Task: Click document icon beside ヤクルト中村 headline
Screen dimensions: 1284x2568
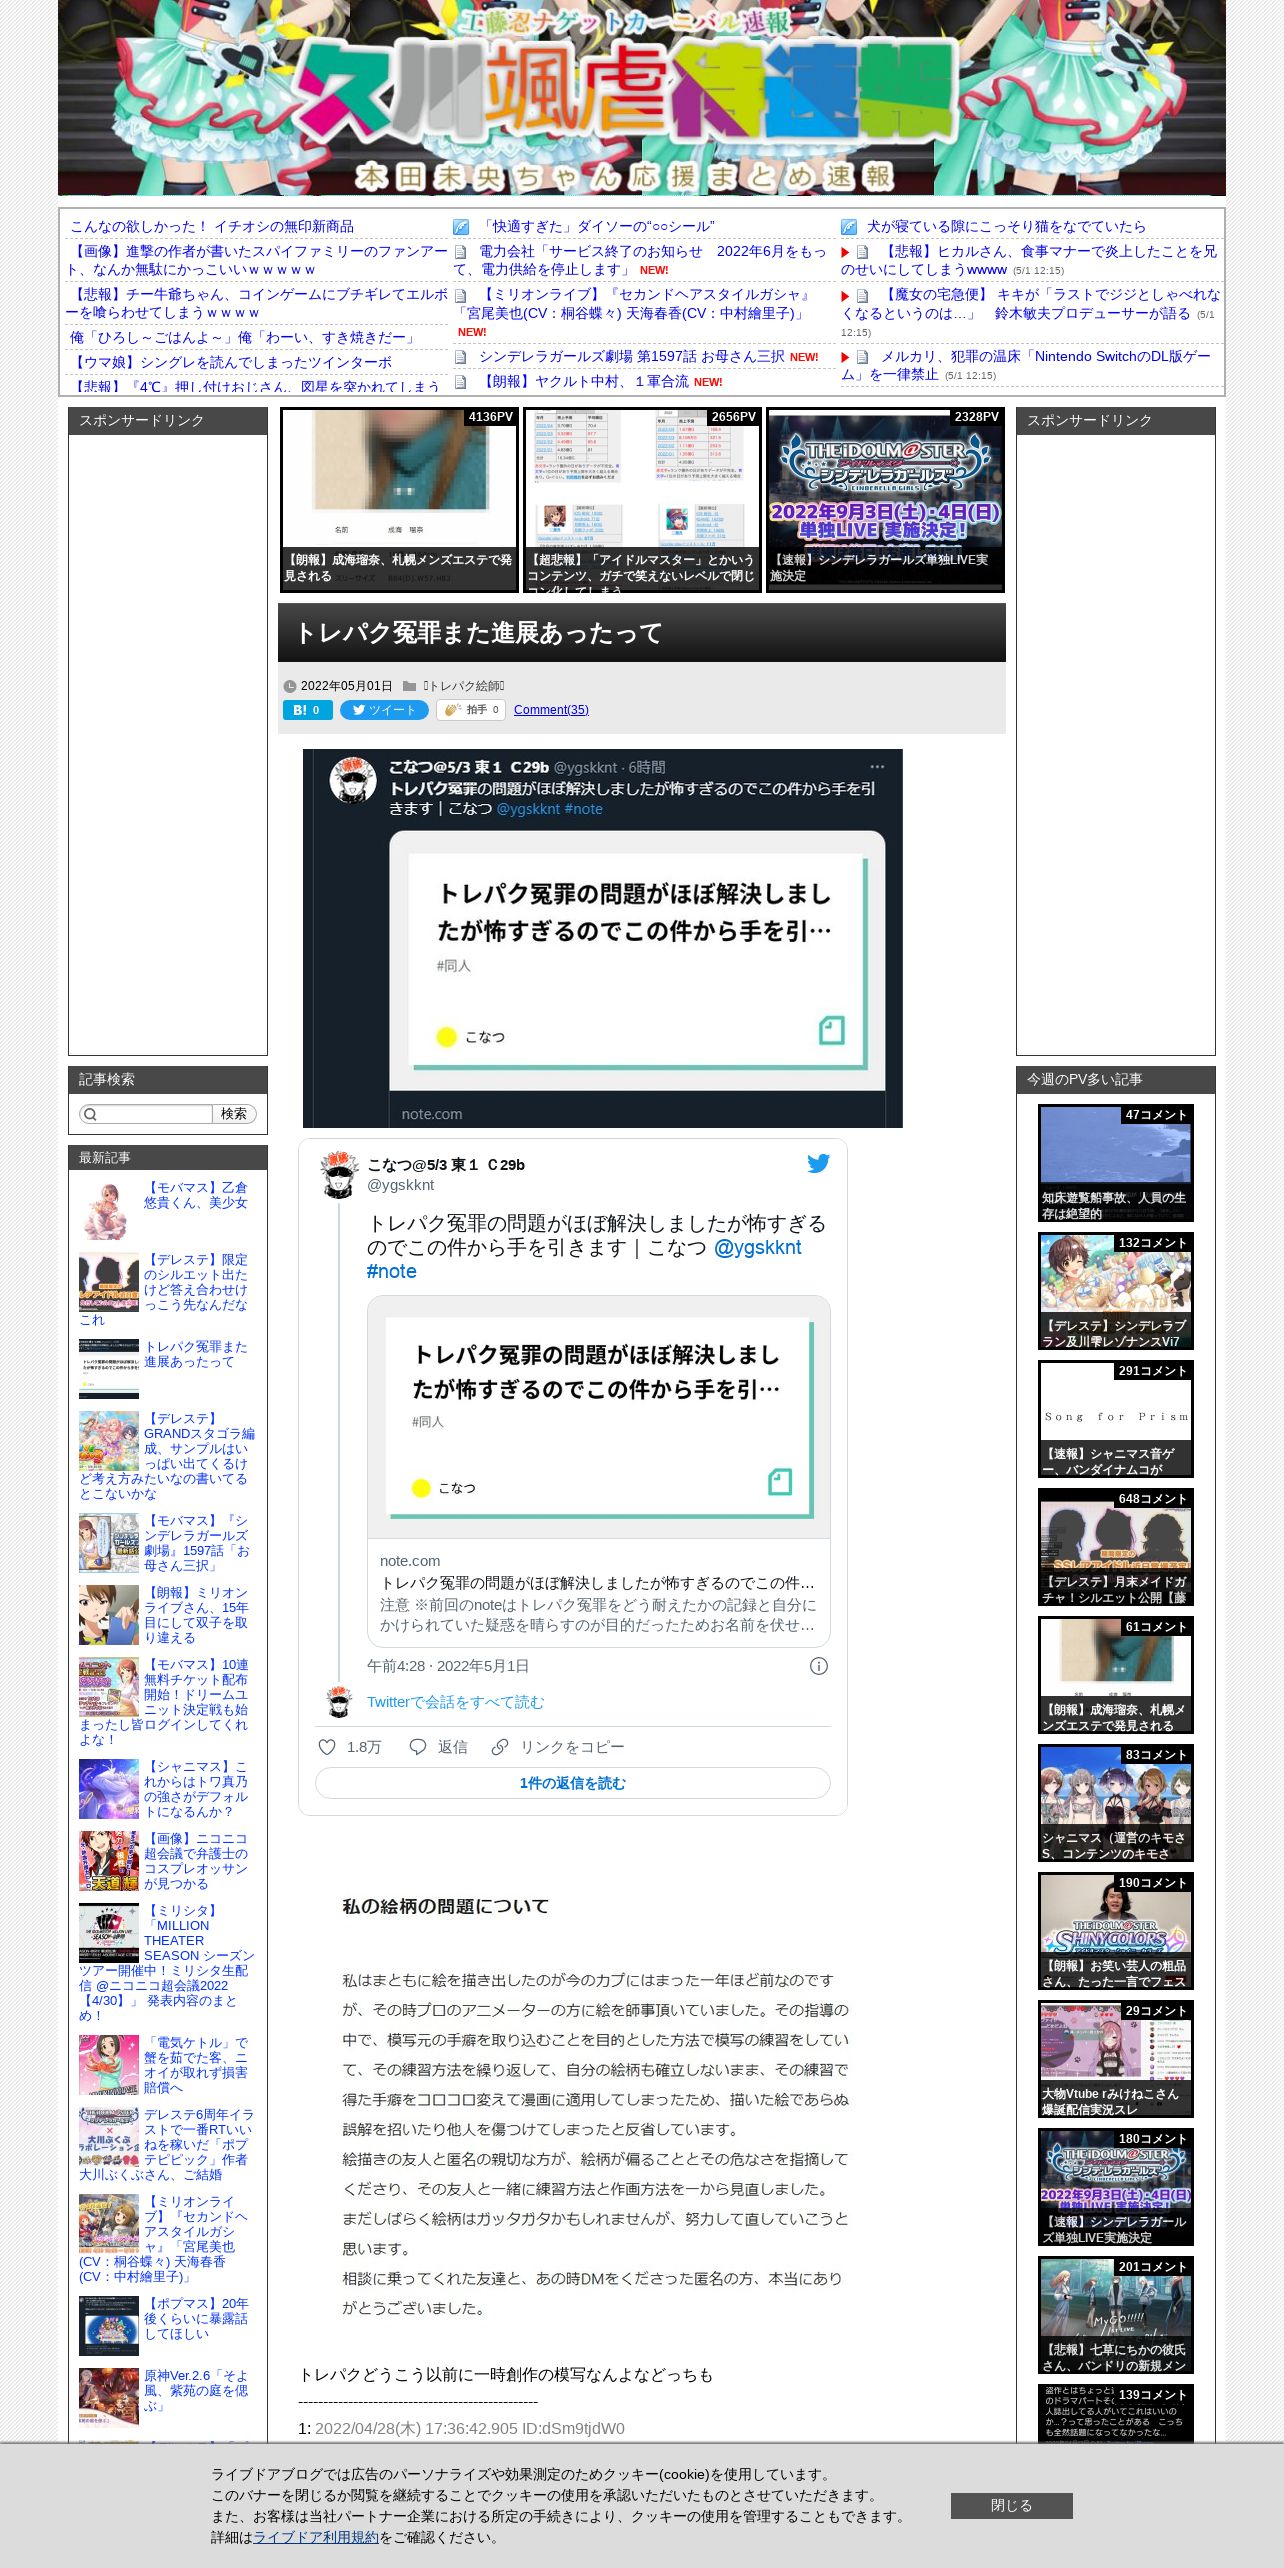Action: (461, 382)
